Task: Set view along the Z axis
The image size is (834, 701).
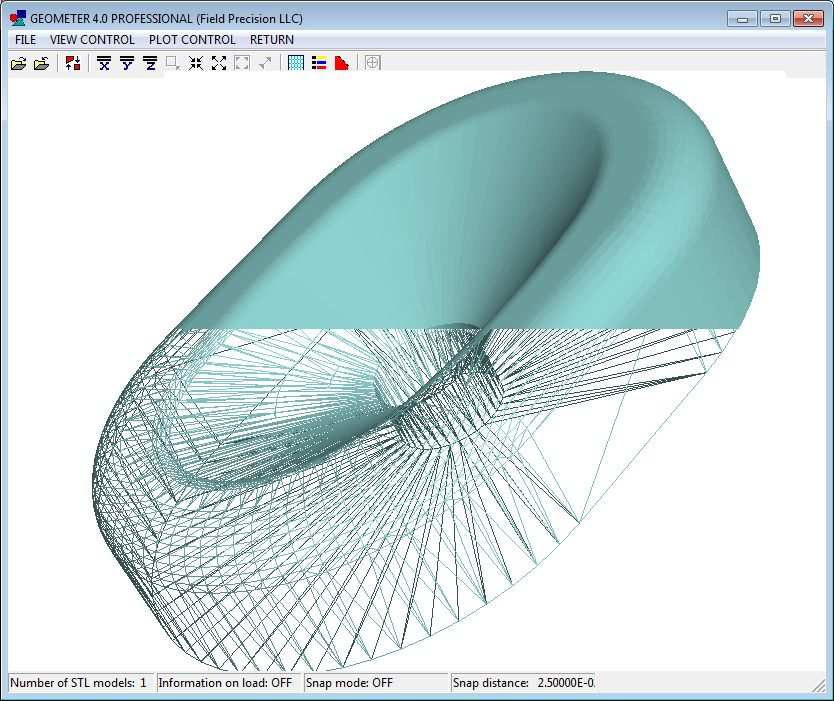Action: pos(150,64)
